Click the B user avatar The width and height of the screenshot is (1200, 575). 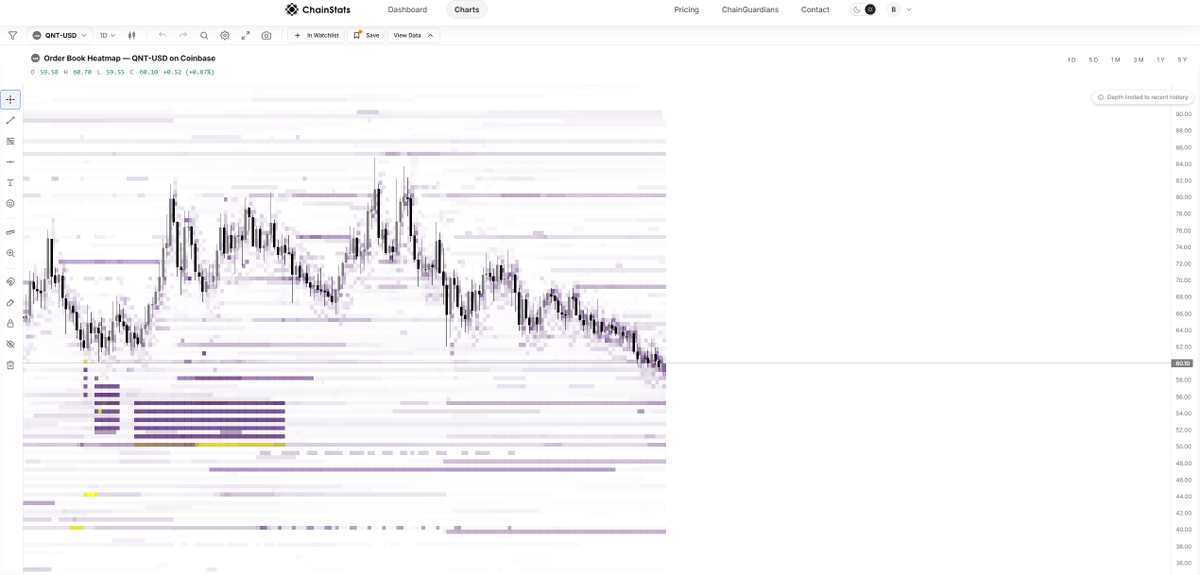894,10
